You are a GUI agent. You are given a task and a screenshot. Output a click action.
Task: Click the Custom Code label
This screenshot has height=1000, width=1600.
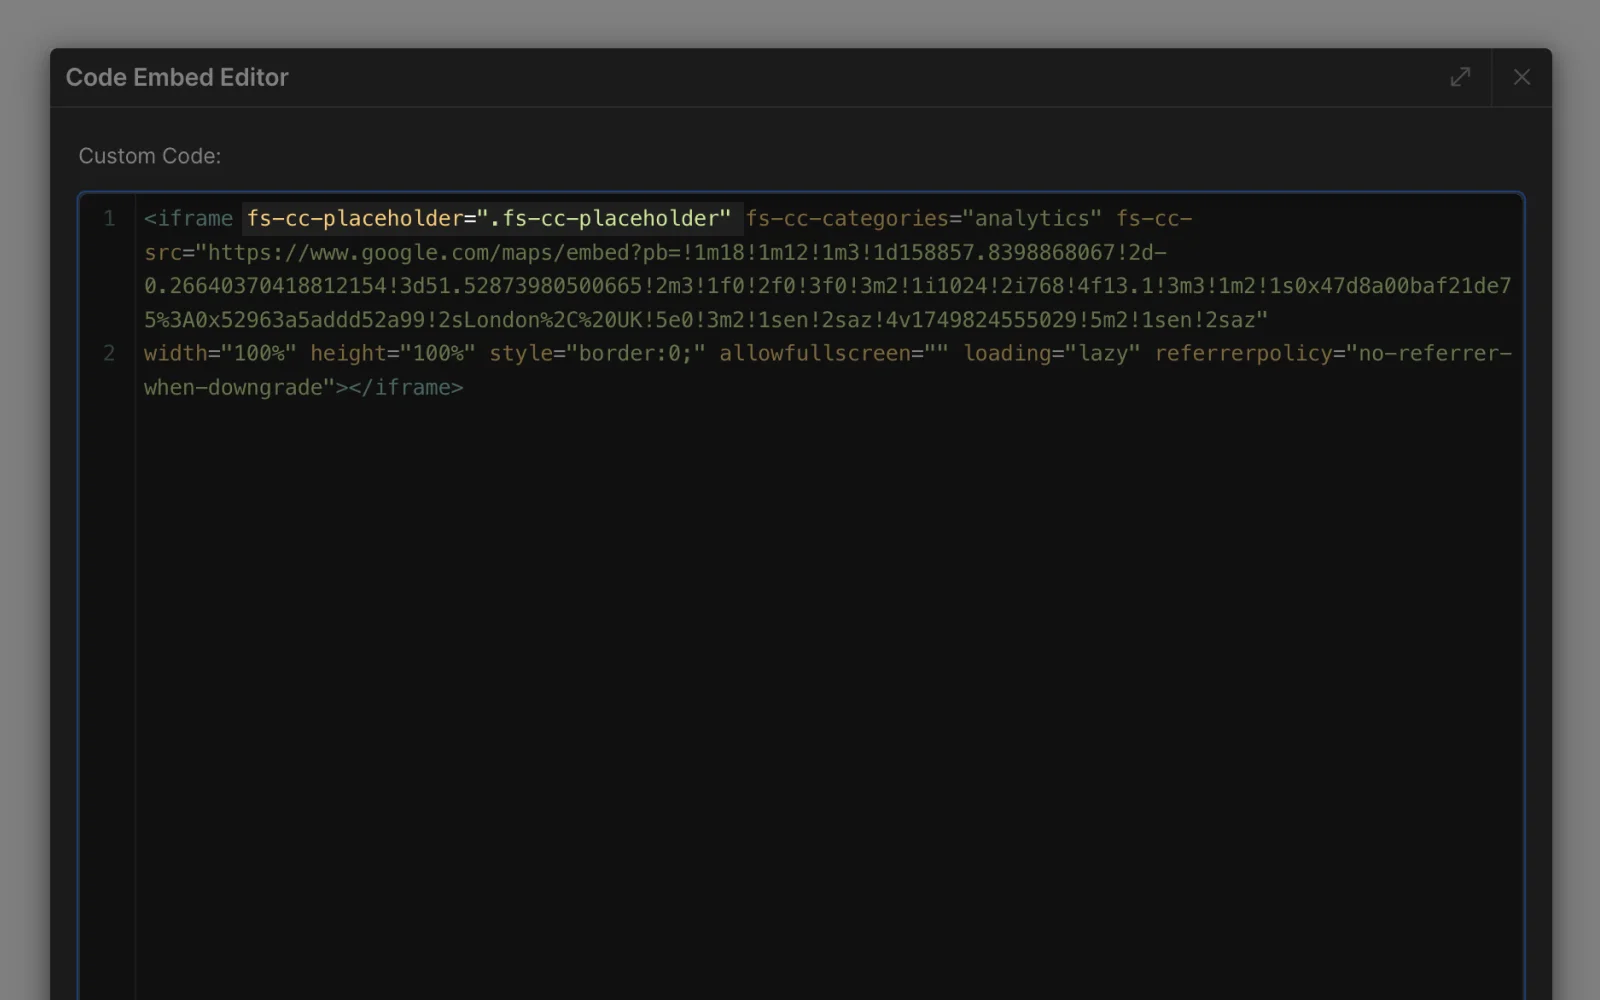click(150, 156)
